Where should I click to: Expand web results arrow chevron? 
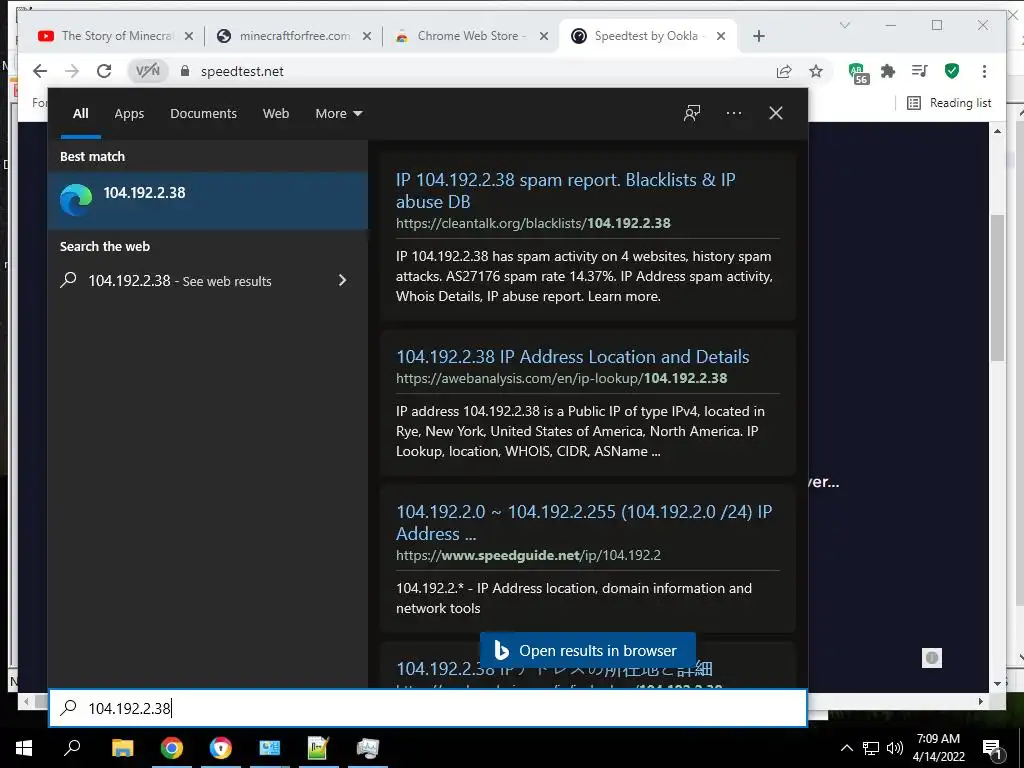pos(342,280)
